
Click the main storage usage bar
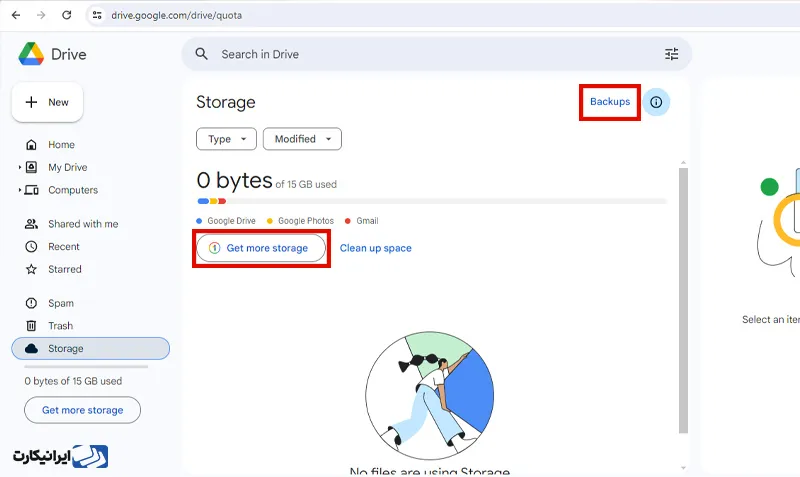(432, 201)
